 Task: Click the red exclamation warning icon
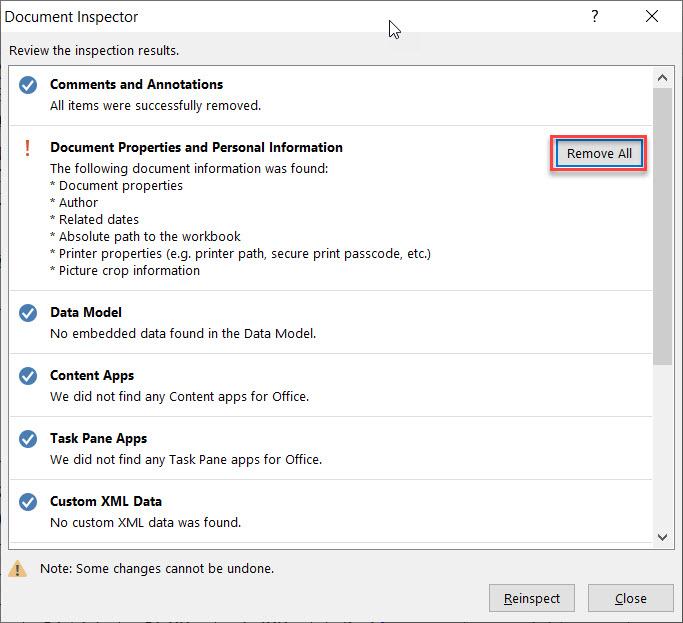pyautogui.click(x=28, y=148)
